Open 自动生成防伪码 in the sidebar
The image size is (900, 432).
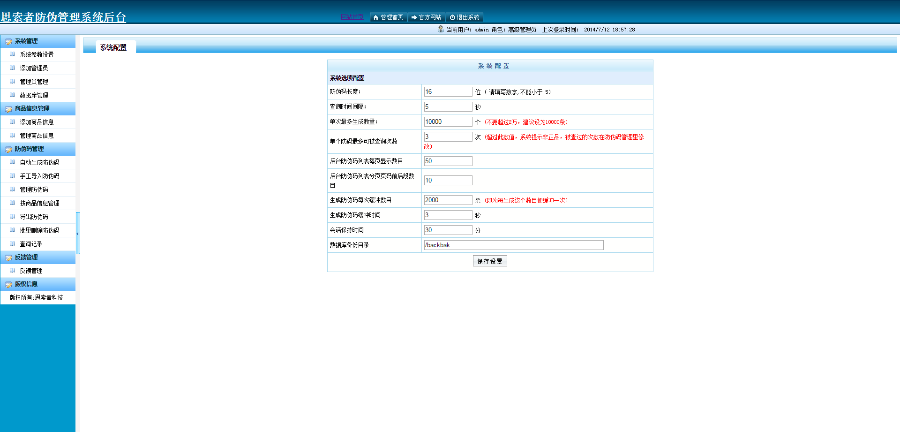39,162
